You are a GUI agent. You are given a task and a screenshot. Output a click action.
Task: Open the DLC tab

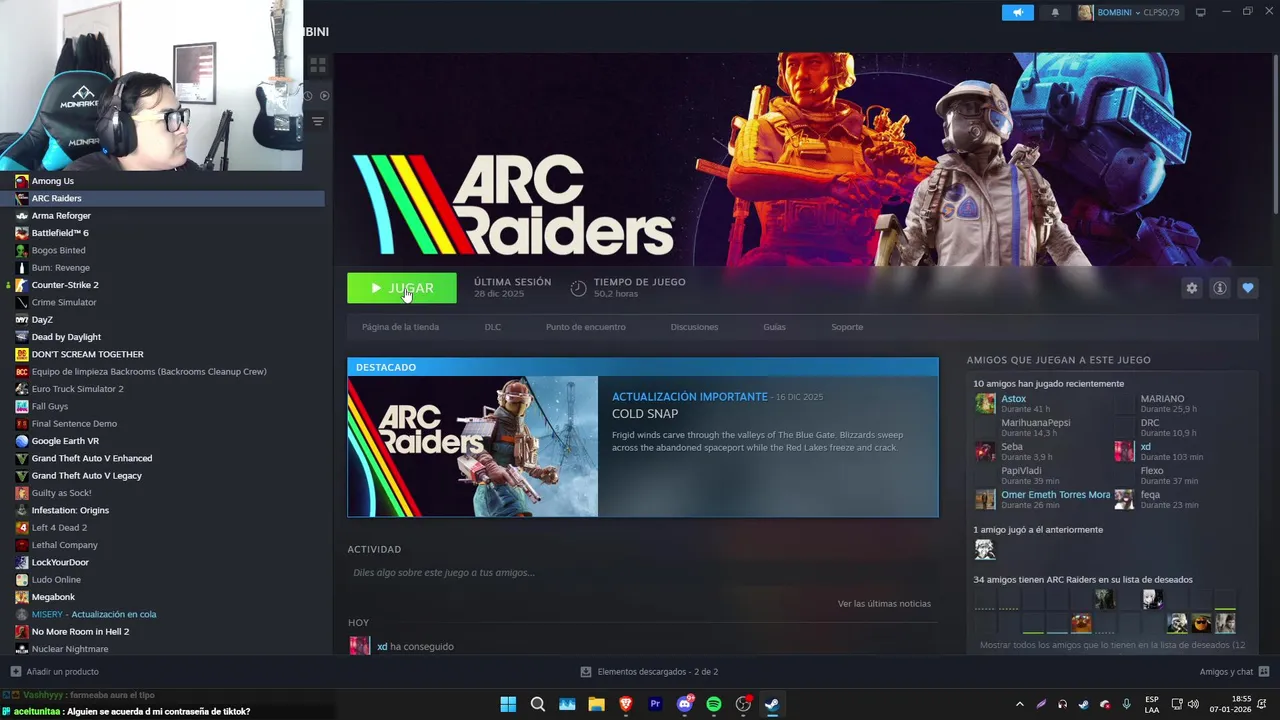coord(493,327)
